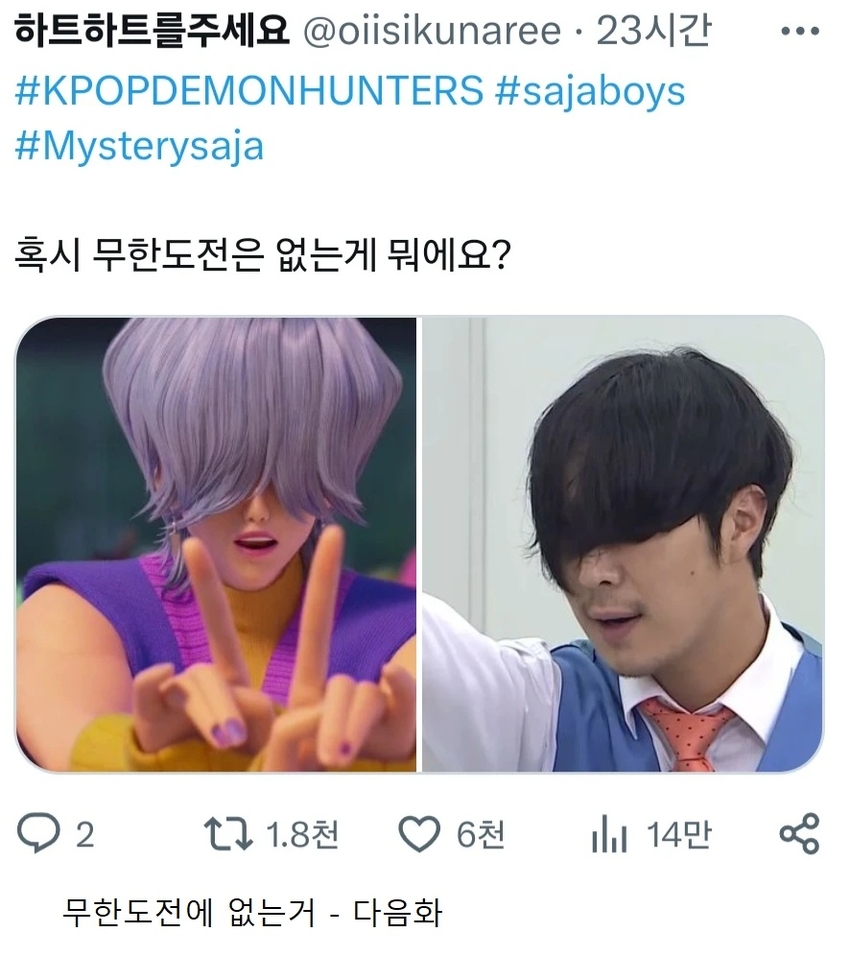Enlarge the photo of man in blue vest
The height and width of the screenshot is (980, 850).
click(623, 544)
